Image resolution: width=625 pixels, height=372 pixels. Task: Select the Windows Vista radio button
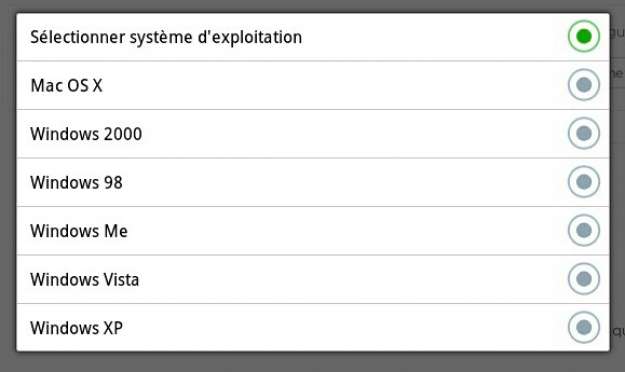(x=584, y=279)
